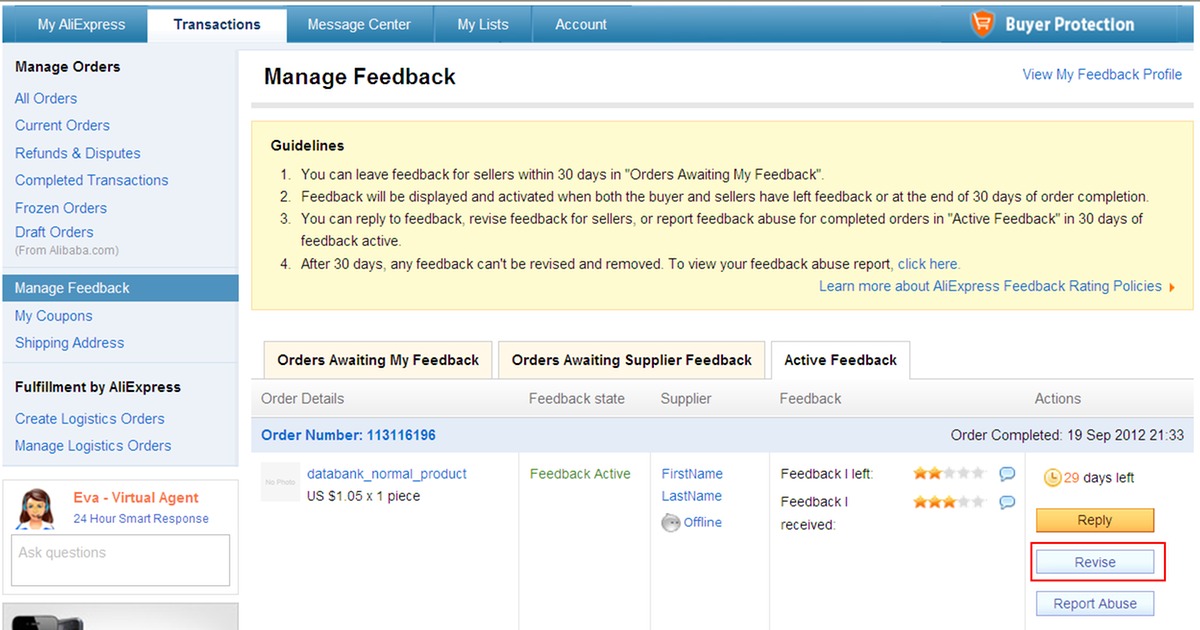Open View My Feedback Profile link
The image size is (1200, 630).
[x=1101, y=74]
